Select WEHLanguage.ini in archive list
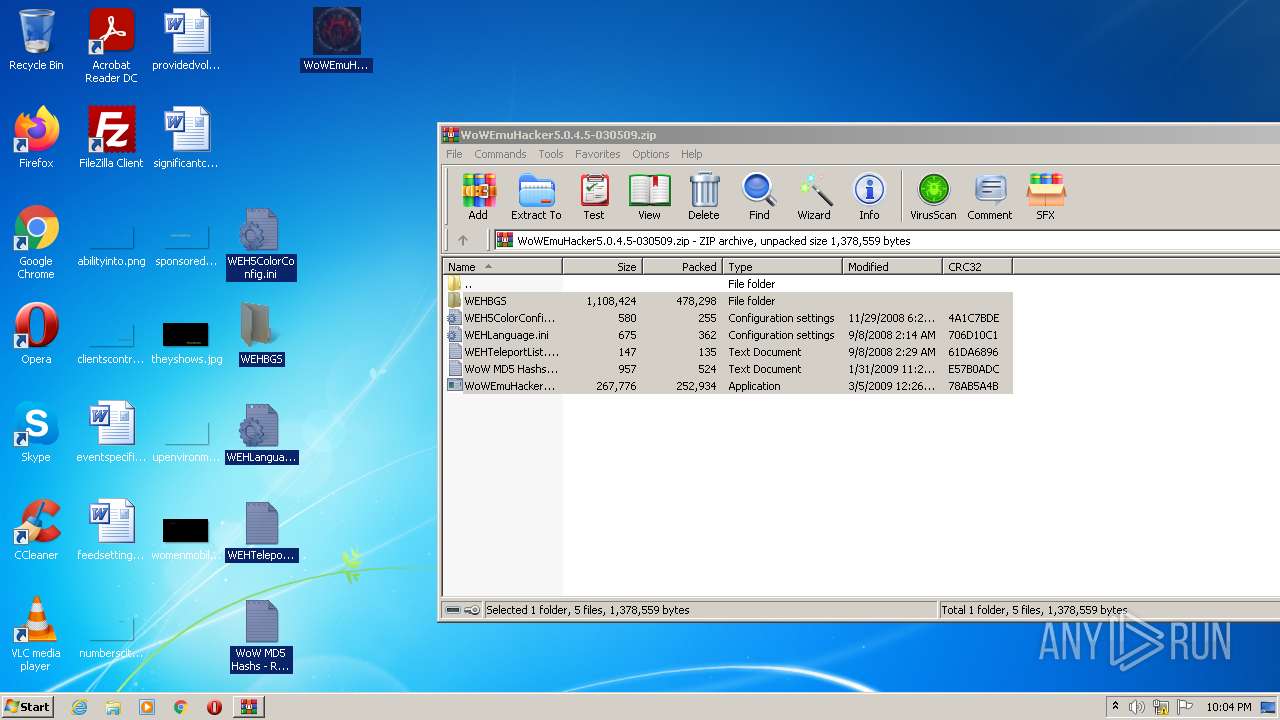Viewport: 1280px width, 720px height. click(x=728, y=335)
